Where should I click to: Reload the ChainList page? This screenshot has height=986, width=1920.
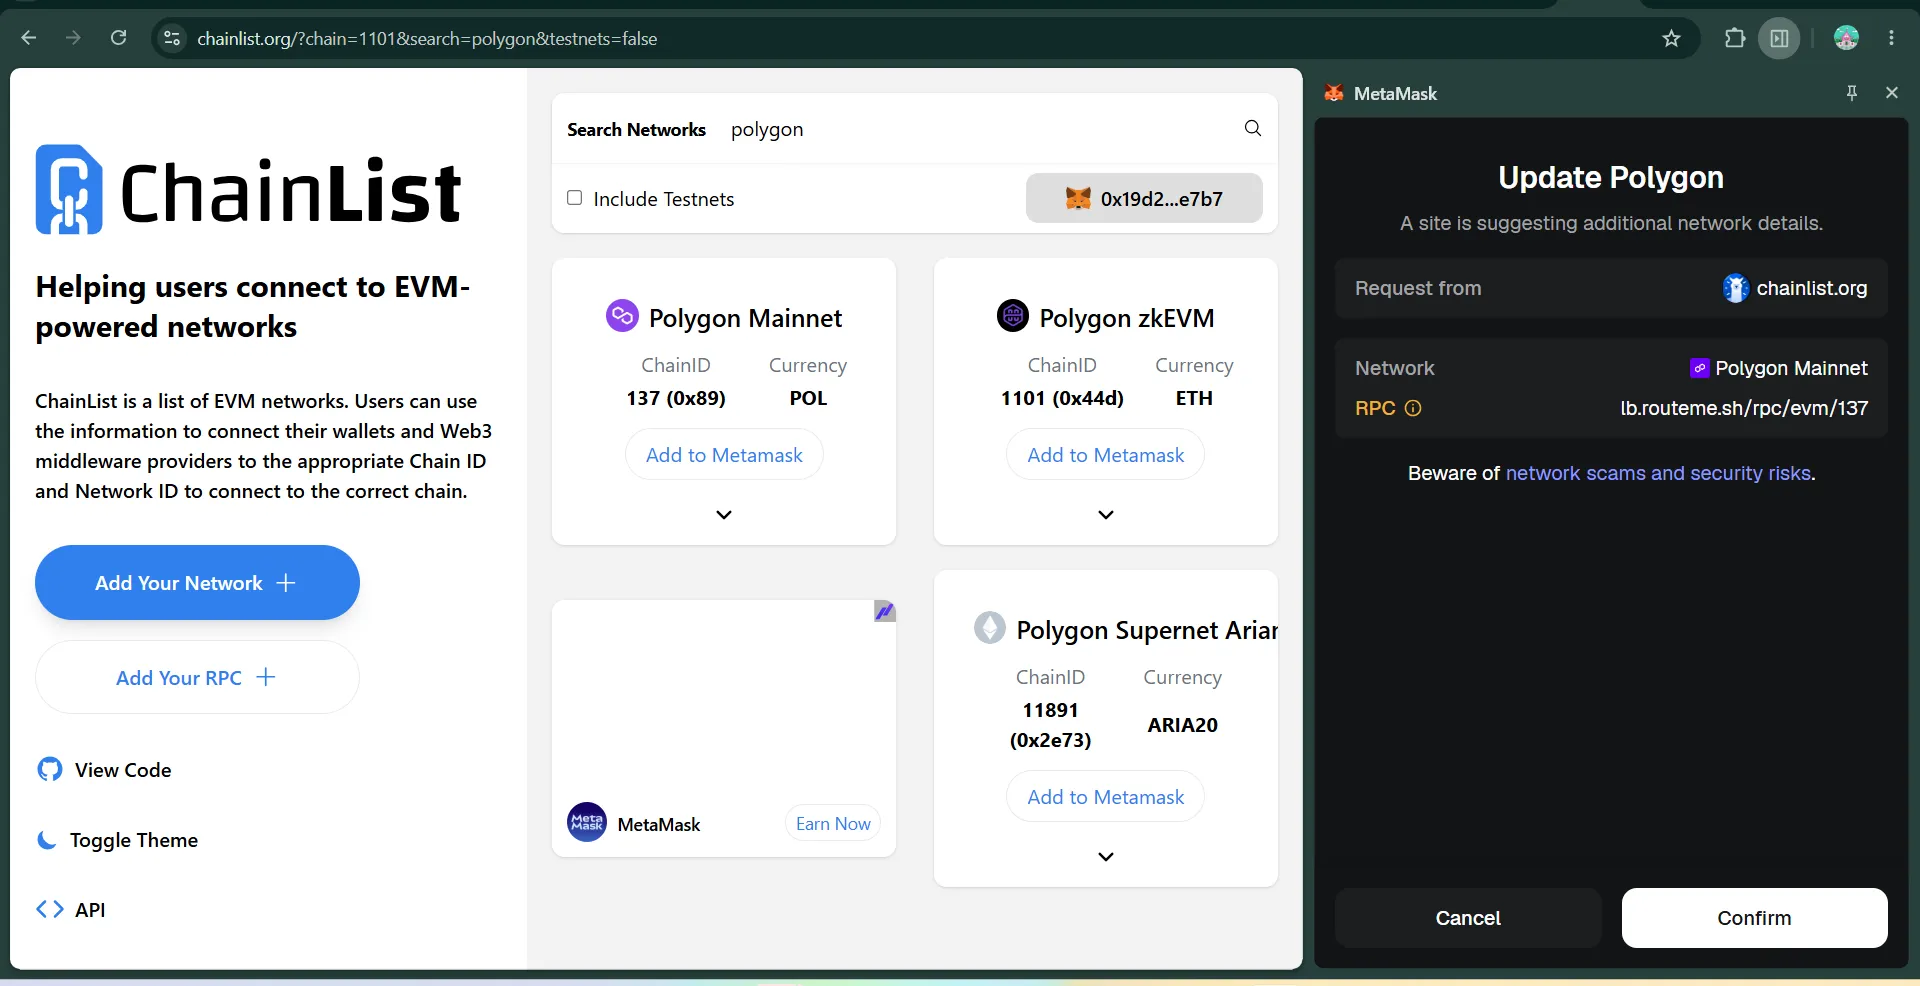[x=118, y=38]
